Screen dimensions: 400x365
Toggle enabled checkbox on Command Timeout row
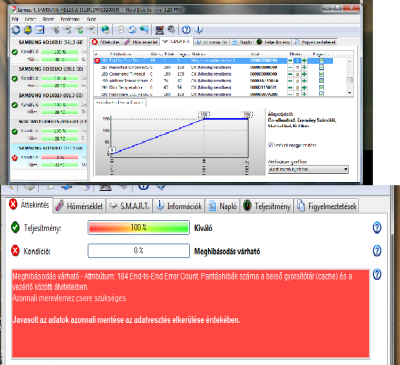click(x=321, y=74)
